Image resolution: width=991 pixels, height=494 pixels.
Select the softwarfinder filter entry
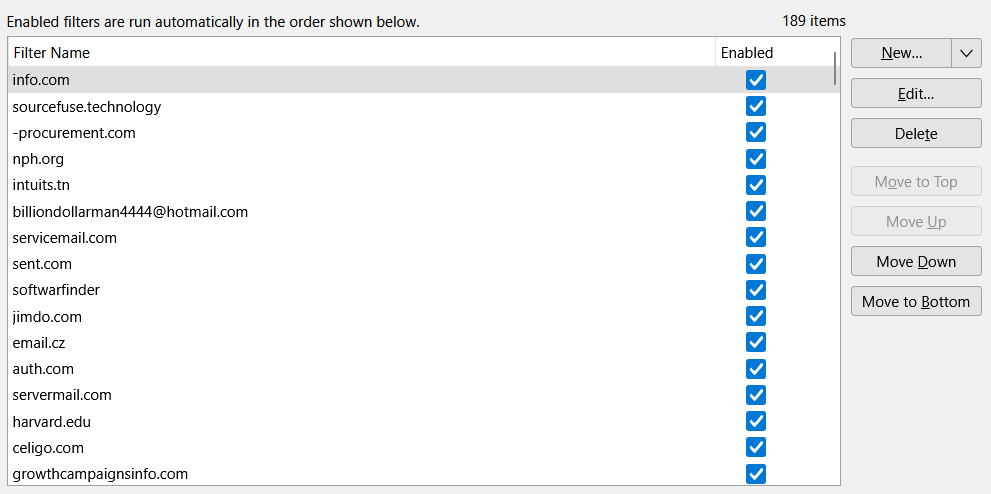coord(56,290)
